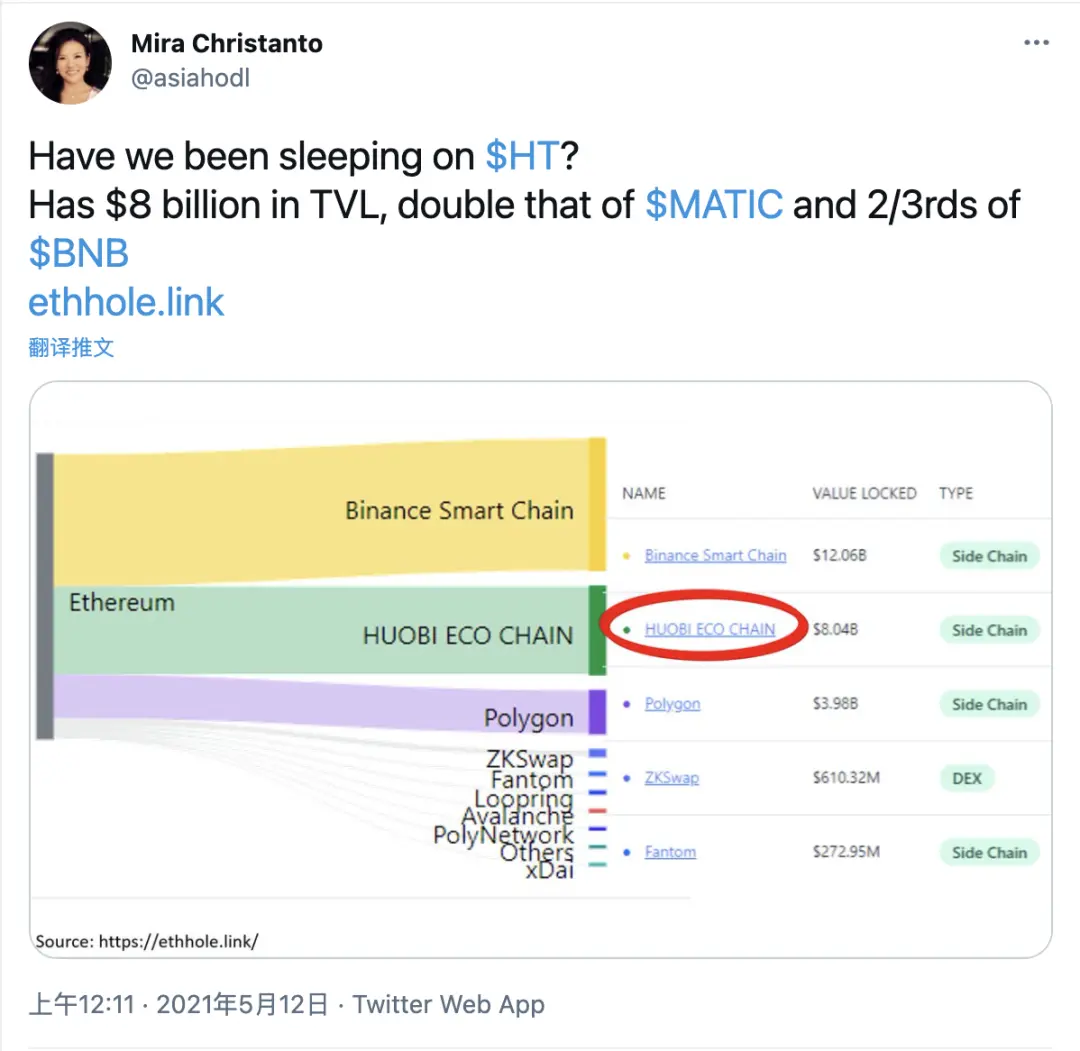Click the Polygon link in table

pos(672,704)
